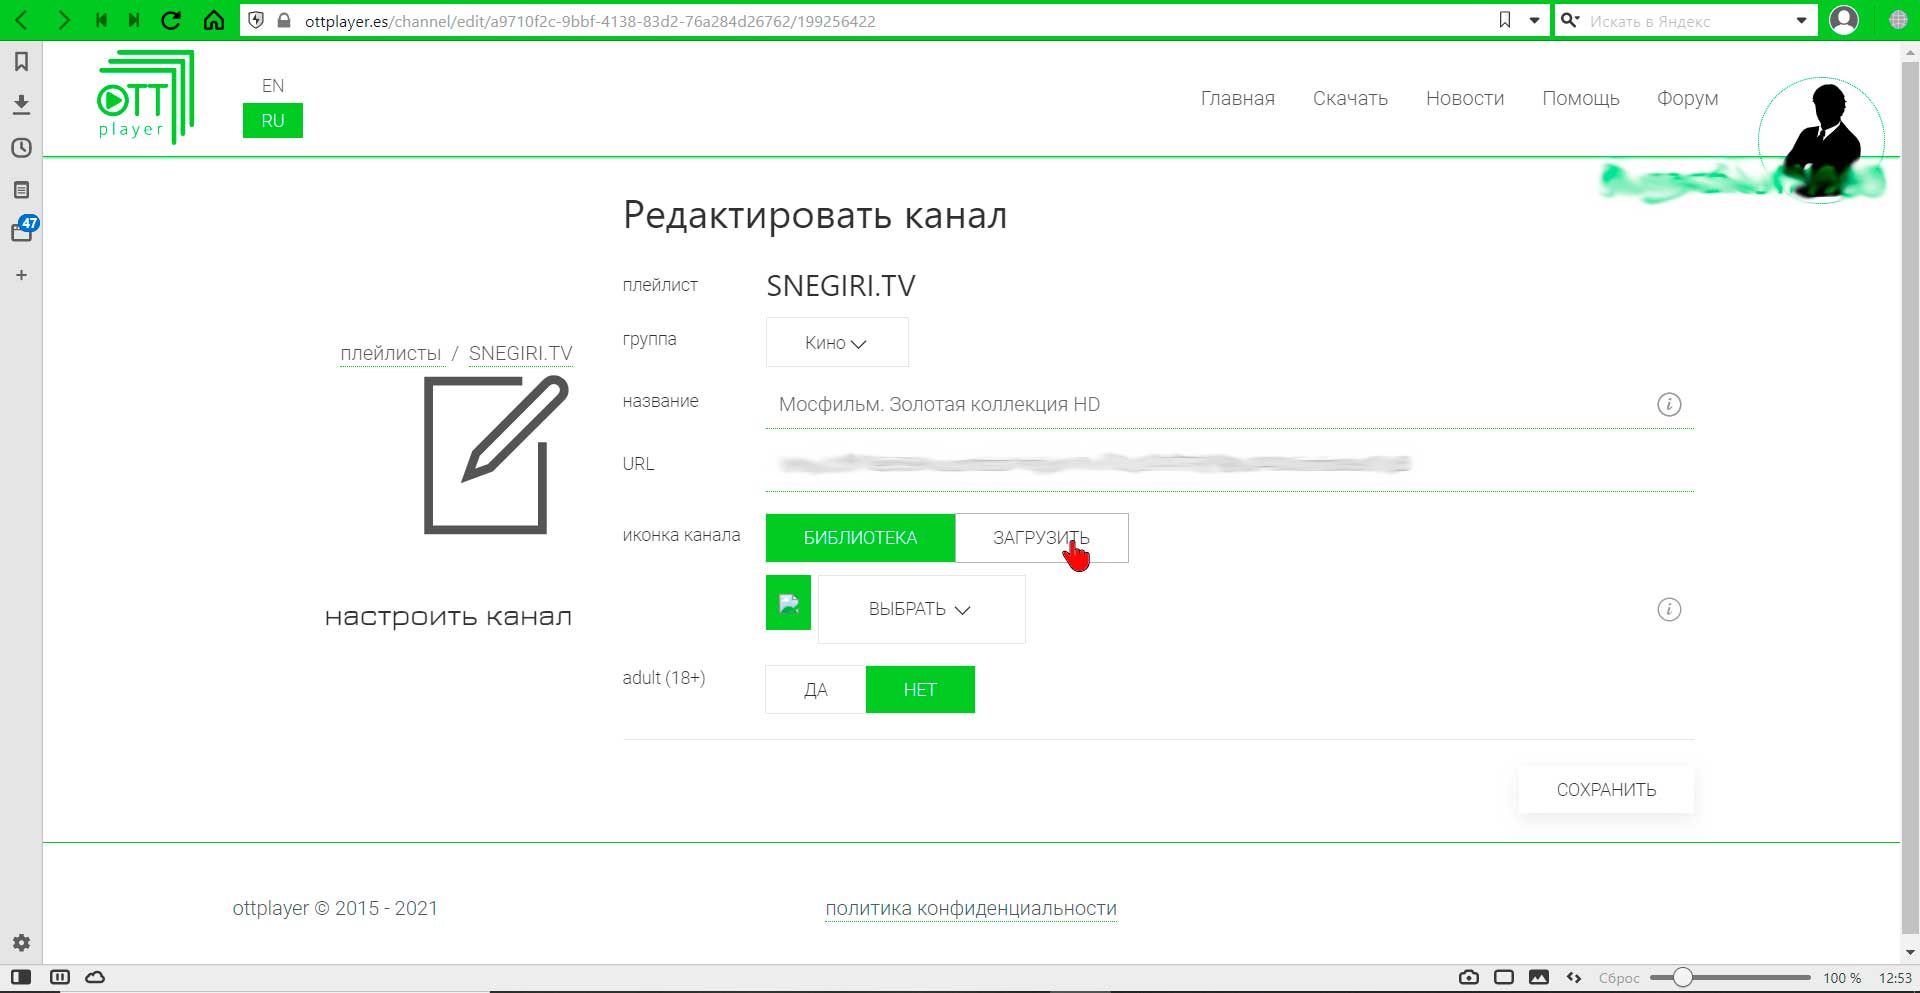Select the БИБЛИОТЕКА icon source
Image resolution: width=1920 pixels, height=993 pixels.
coord(860,538)
